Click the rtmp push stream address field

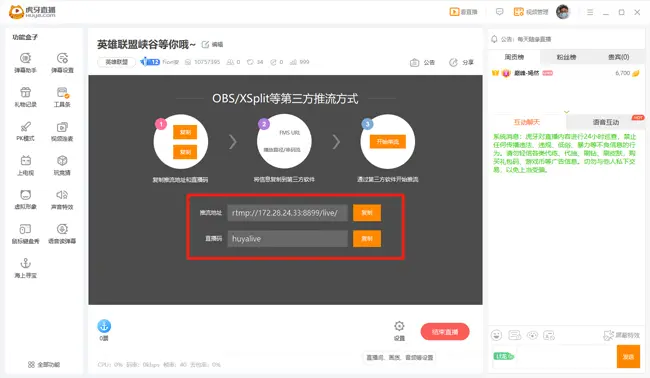[287, 213]
